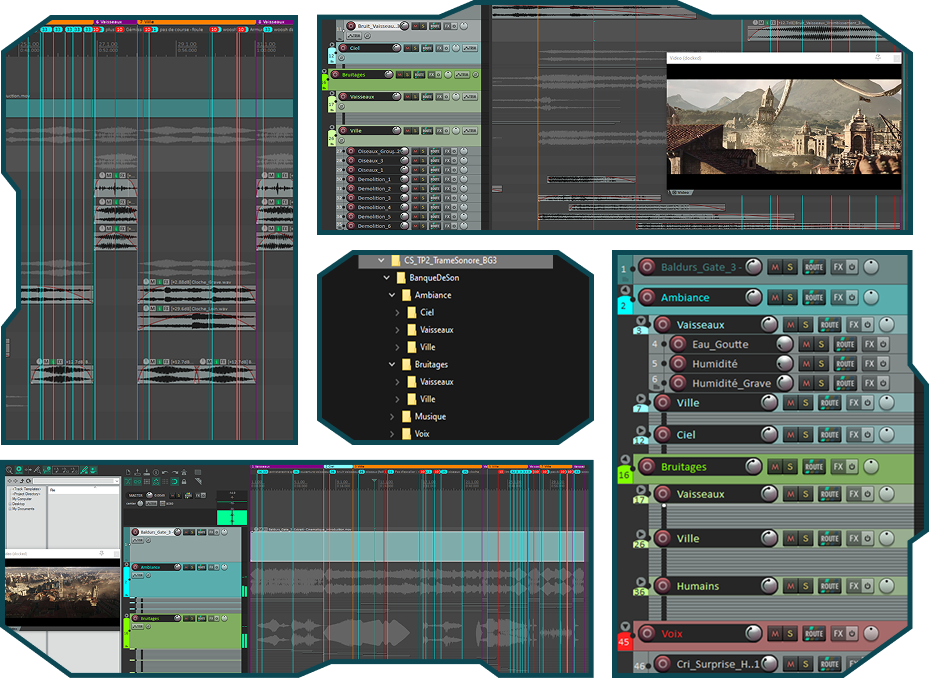Screen dimensions: 929x678
Task: Click the docked video preview of the city
Action: tap(784, 125)
